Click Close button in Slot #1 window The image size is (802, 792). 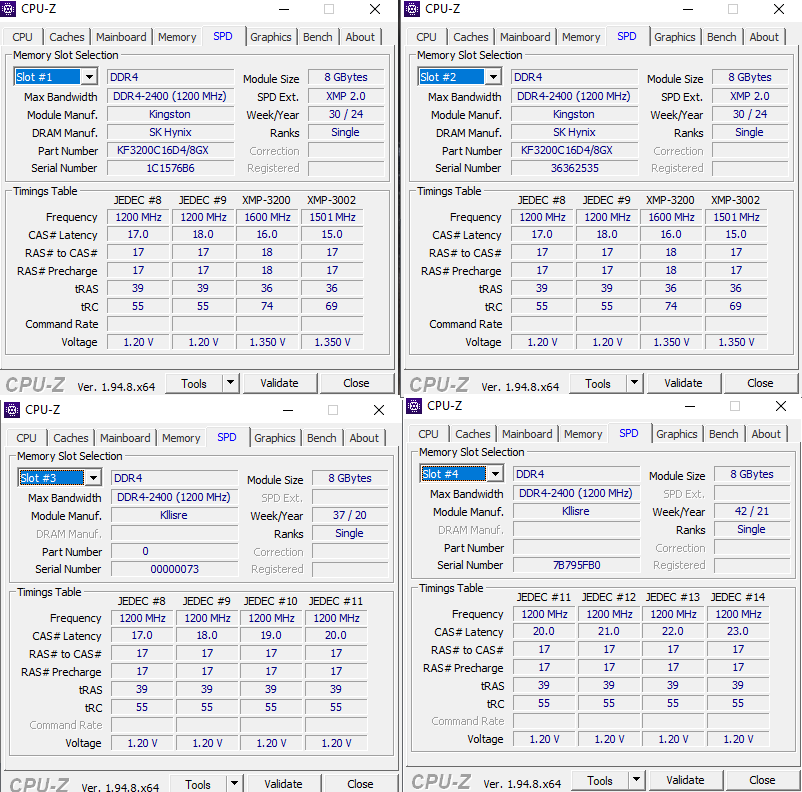click(357, 383)
